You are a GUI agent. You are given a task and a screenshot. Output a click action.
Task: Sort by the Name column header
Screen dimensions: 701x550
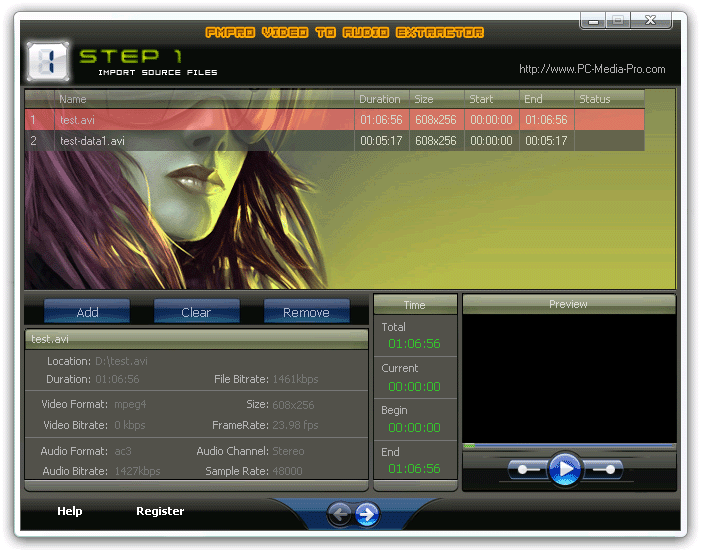[x=204, y=99]
